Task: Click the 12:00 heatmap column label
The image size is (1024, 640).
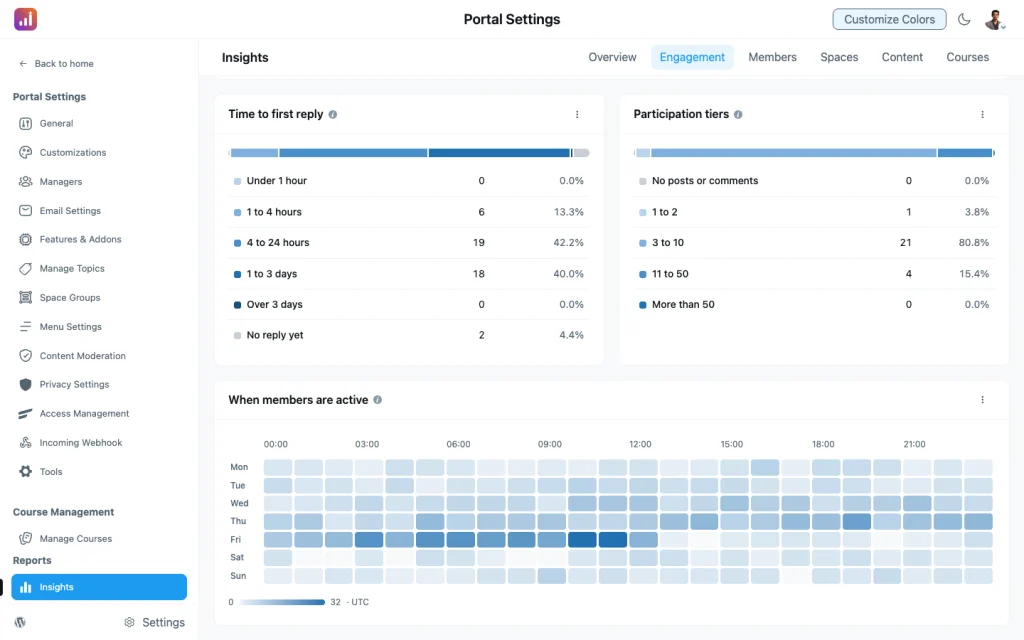Action: tap(640, 444)
